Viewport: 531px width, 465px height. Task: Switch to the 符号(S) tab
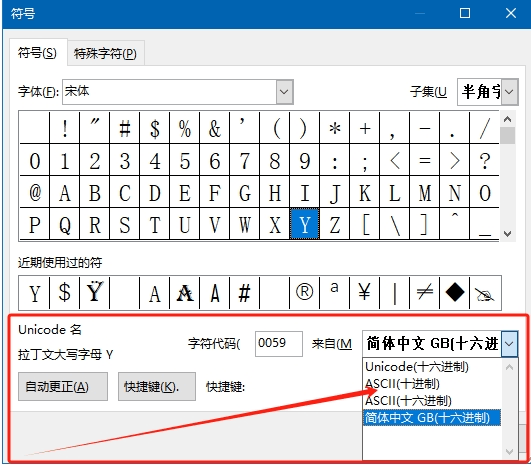coord(37,53)
